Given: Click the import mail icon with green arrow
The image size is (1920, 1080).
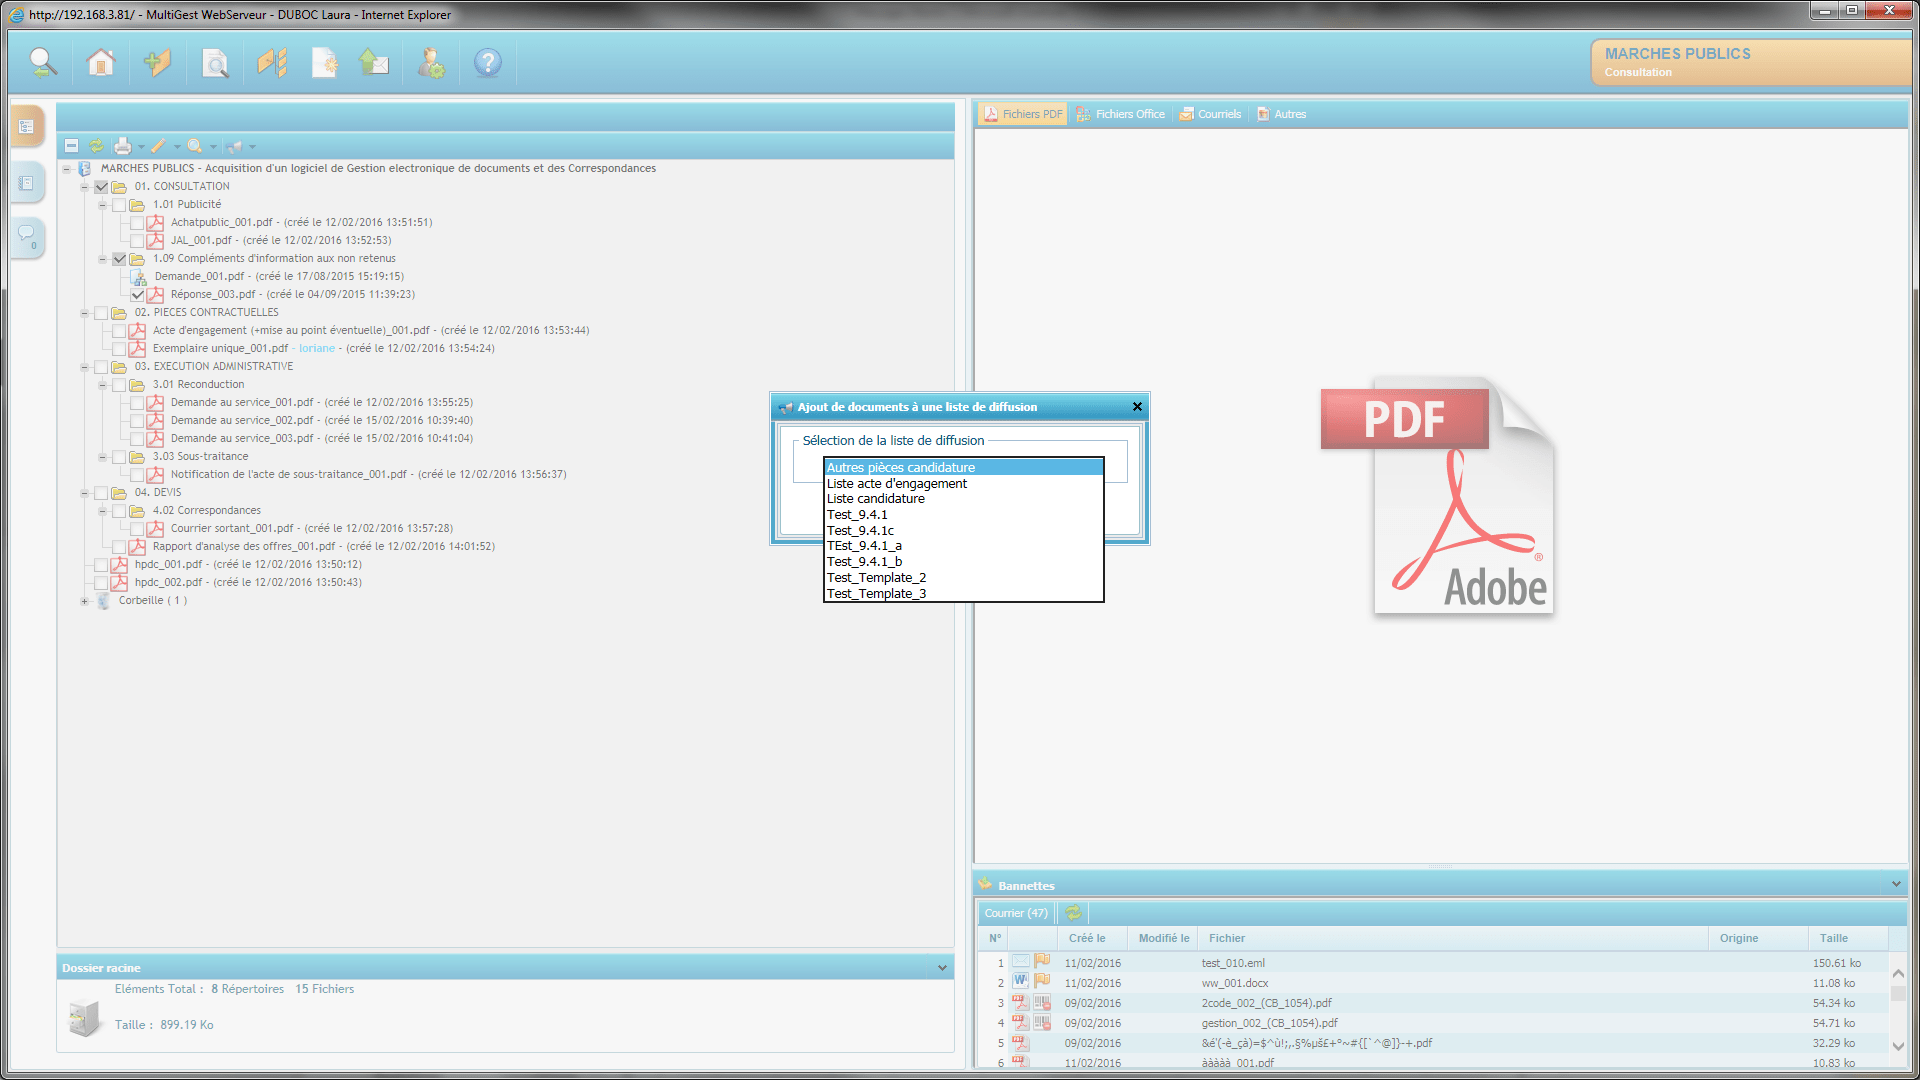Looking at the screenshot, I should tap(374, 63).
